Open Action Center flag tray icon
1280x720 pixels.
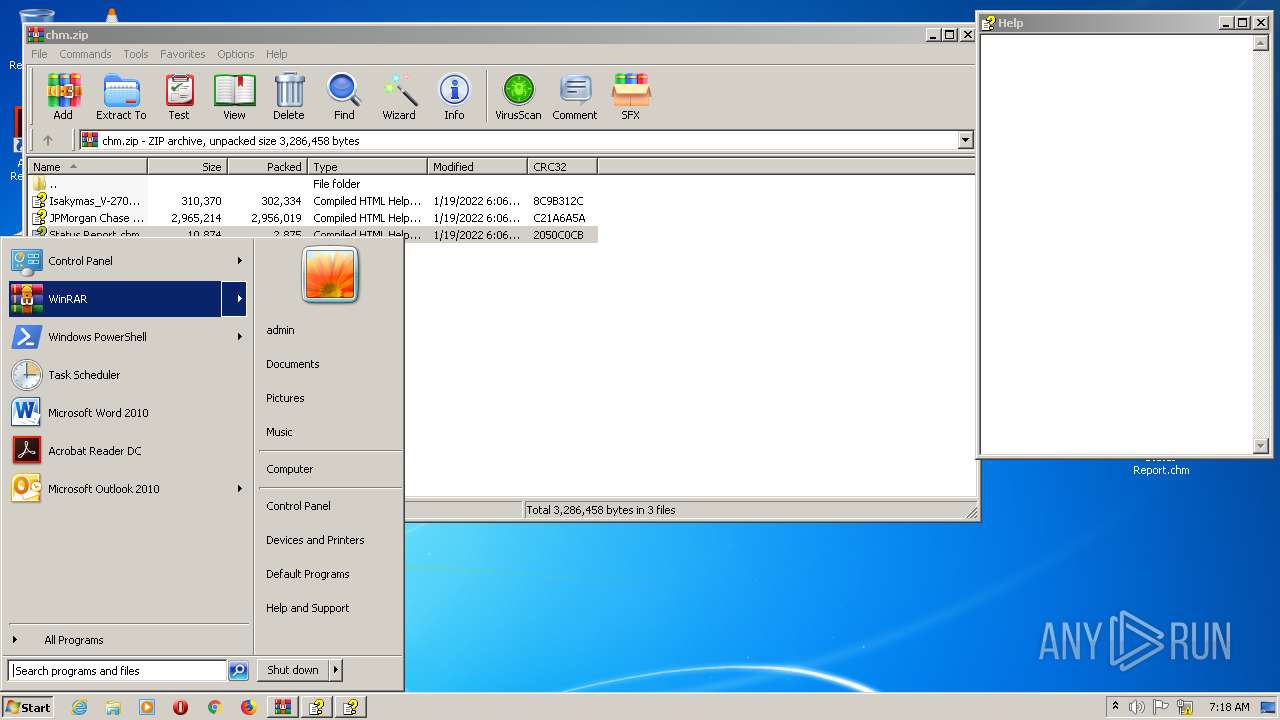(1161, 707)
